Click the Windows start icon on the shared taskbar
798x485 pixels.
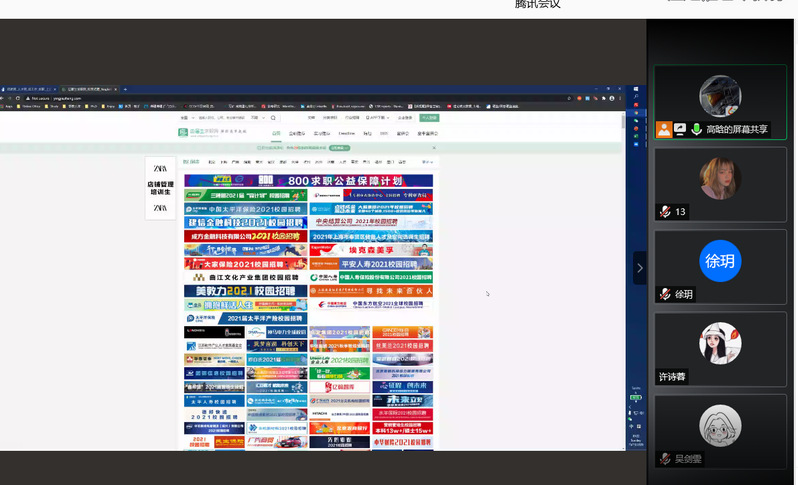(x=636, y=90)
